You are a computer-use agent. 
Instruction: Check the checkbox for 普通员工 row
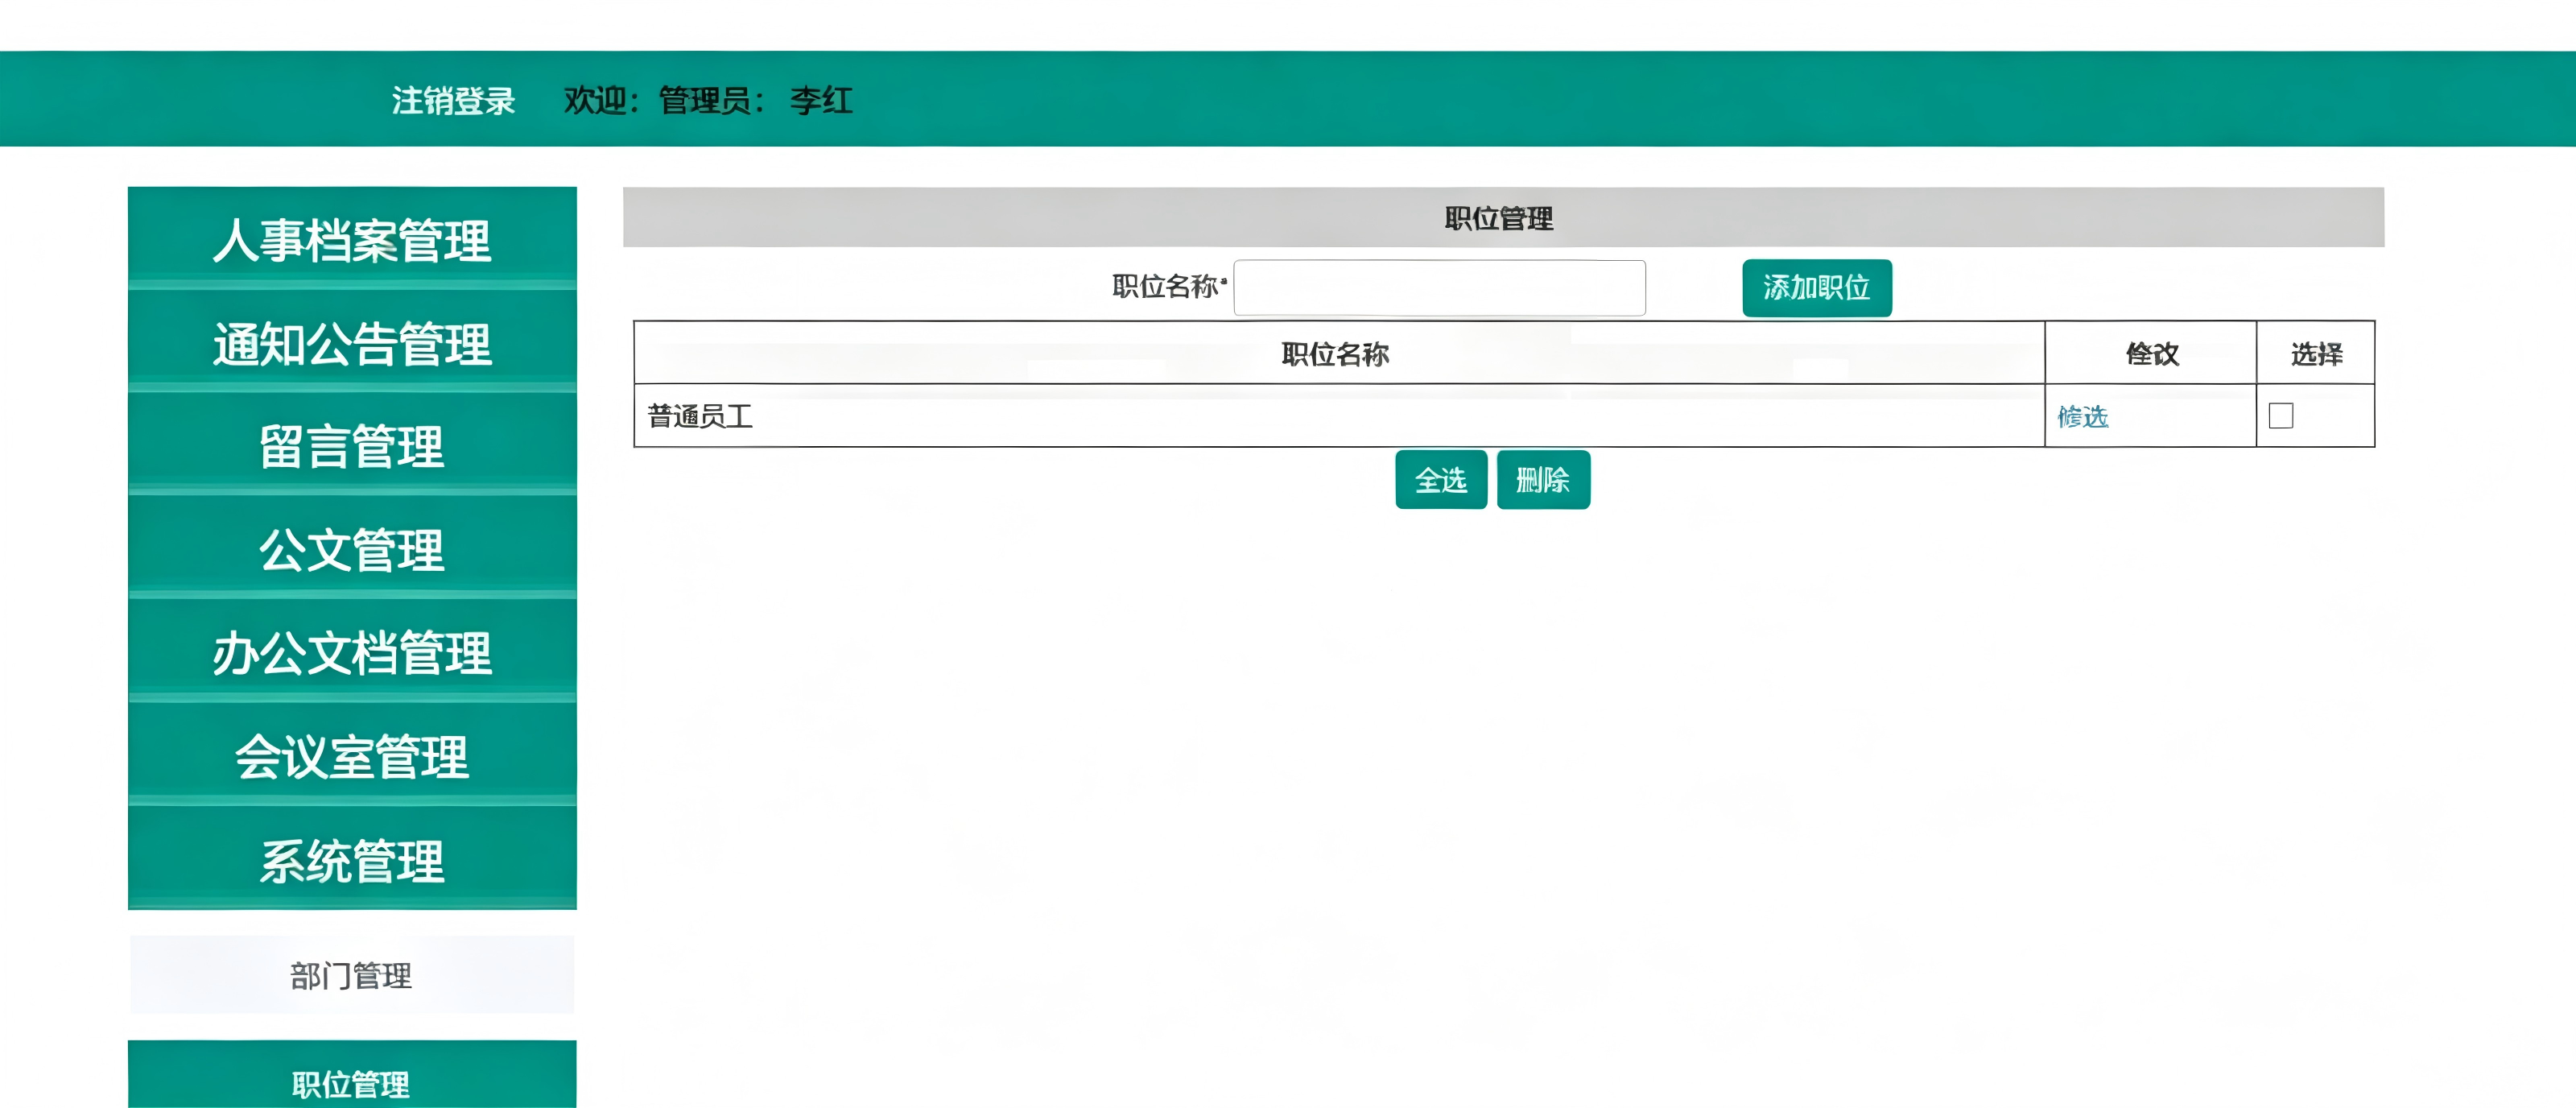[x=2281, y=416]
